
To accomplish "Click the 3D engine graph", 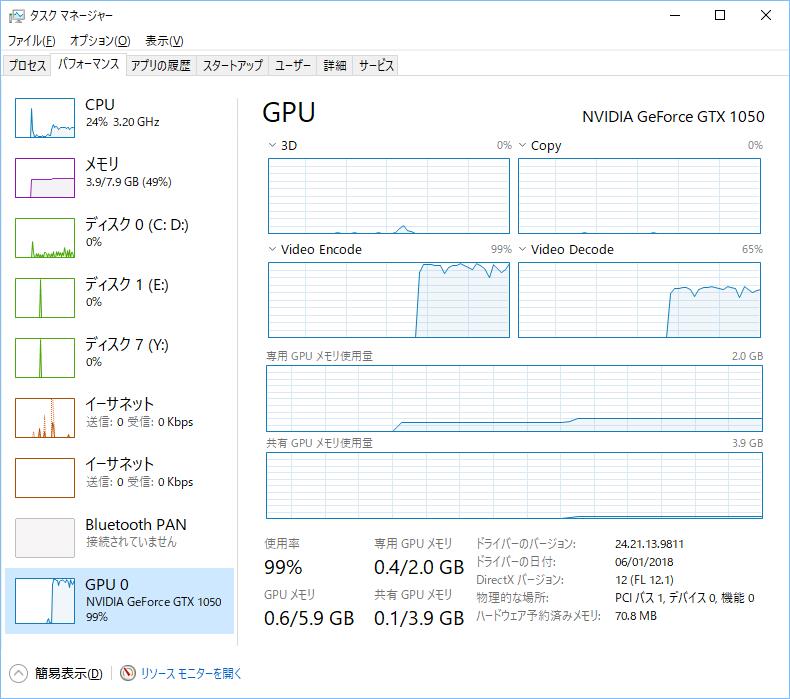I will point(389,196).
